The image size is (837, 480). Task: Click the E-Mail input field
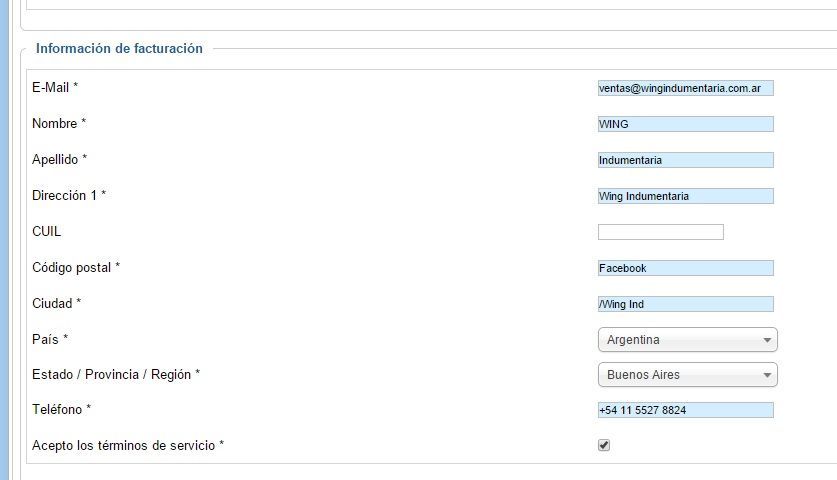coord(685,88)
